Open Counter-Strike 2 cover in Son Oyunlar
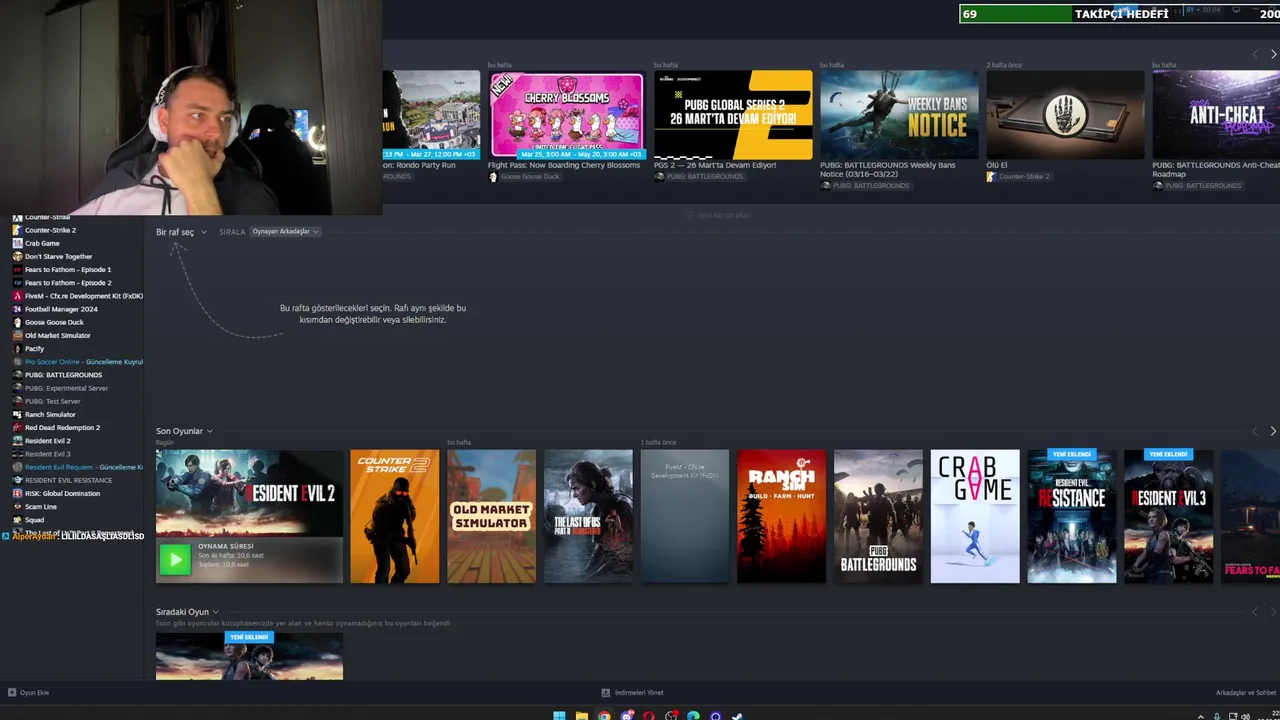 [x=395, y=516]
